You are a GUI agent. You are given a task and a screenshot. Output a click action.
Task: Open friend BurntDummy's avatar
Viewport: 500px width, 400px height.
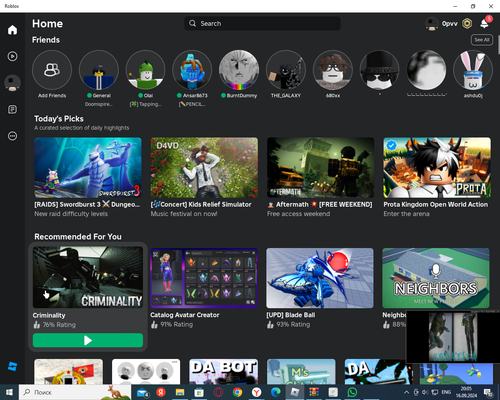(x=239, y=70)
